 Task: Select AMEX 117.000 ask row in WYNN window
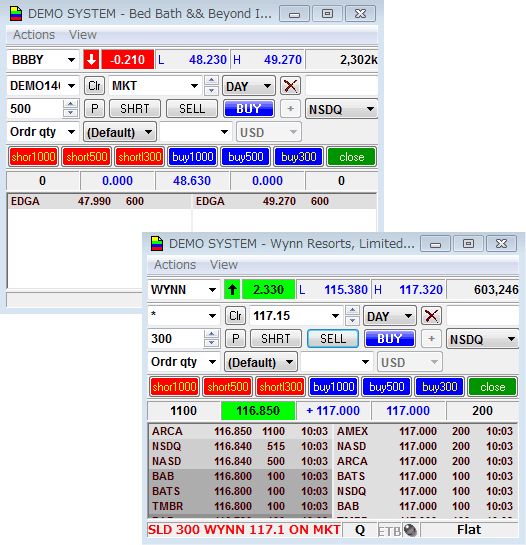tap(425, 431)
